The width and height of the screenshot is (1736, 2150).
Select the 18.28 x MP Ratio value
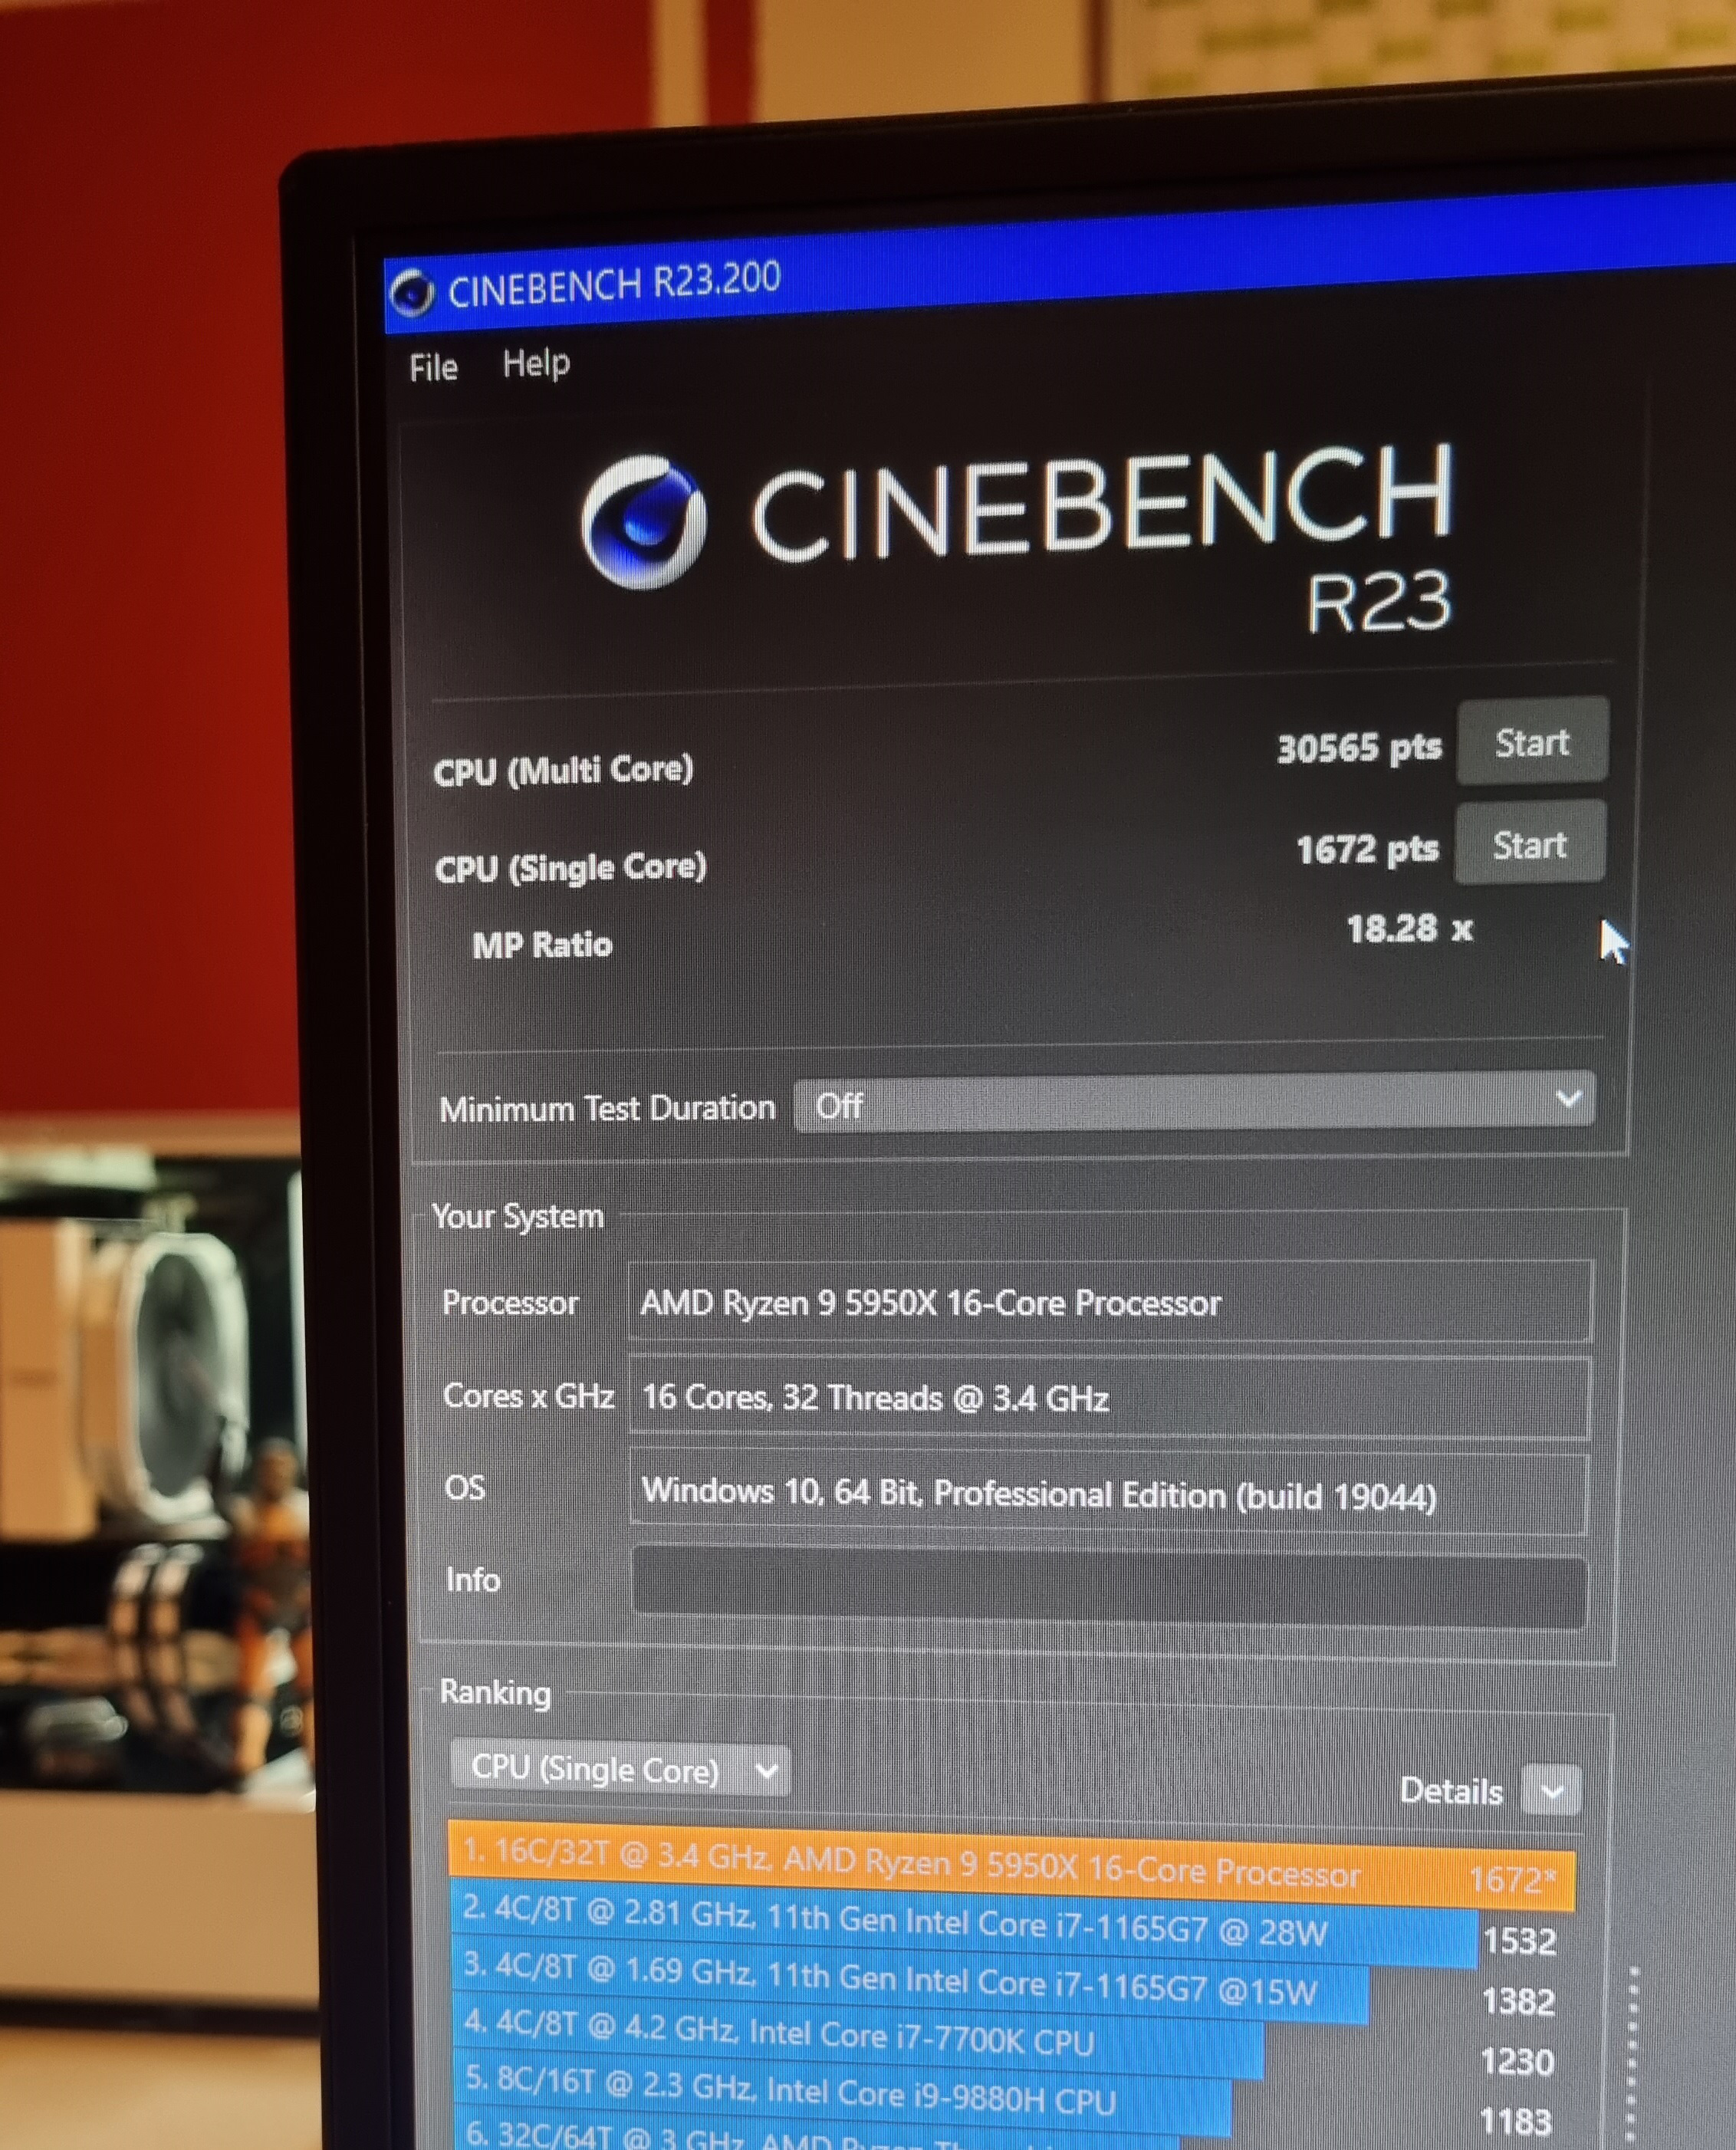click(x=1410, y=929)
